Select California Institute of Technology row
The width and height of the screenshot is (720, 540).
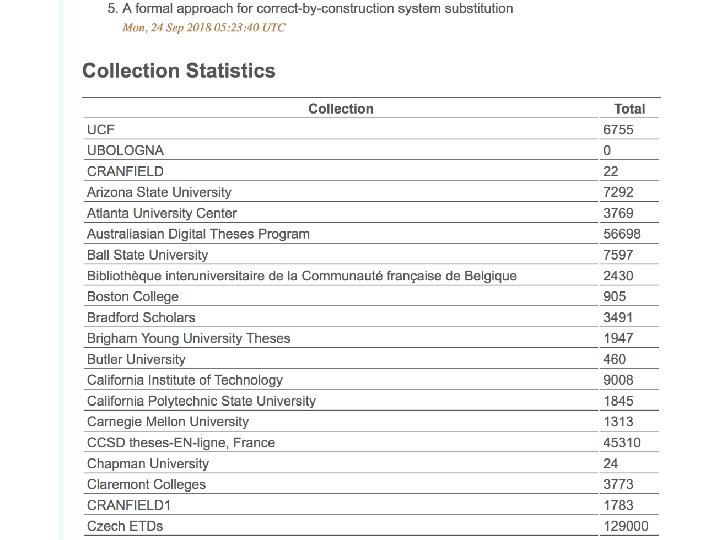[x=371, y=380]
